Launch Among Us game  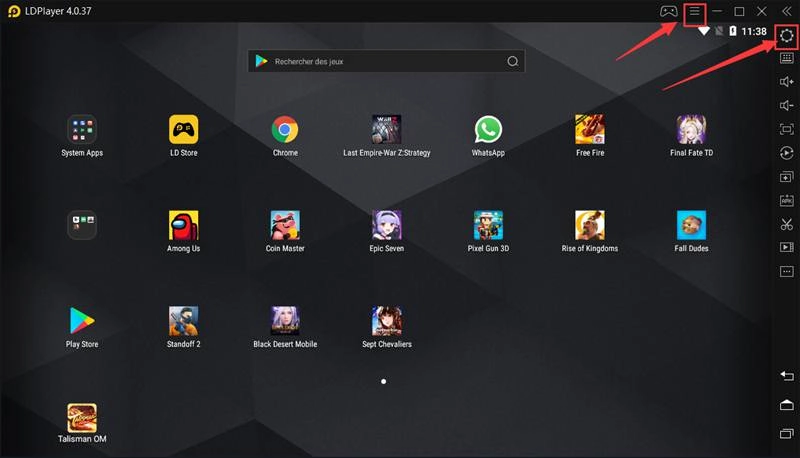point(183,225)
